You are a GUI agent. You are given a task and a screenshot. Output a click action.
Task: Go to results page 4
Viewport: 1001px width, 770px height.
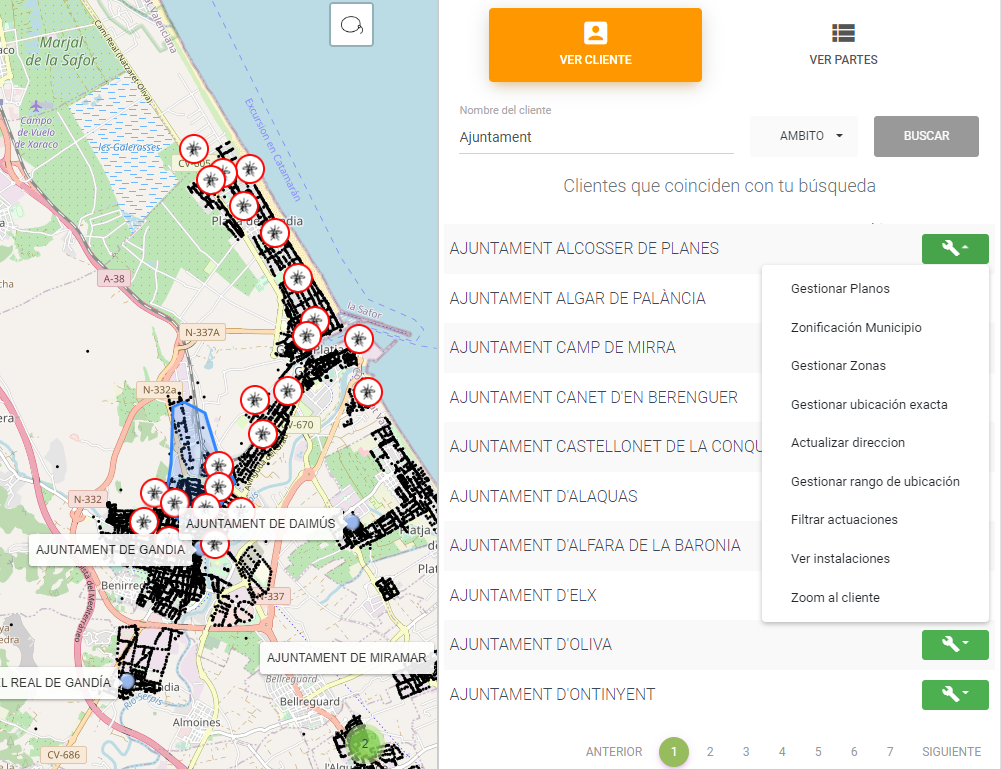[x=782, y=752]
